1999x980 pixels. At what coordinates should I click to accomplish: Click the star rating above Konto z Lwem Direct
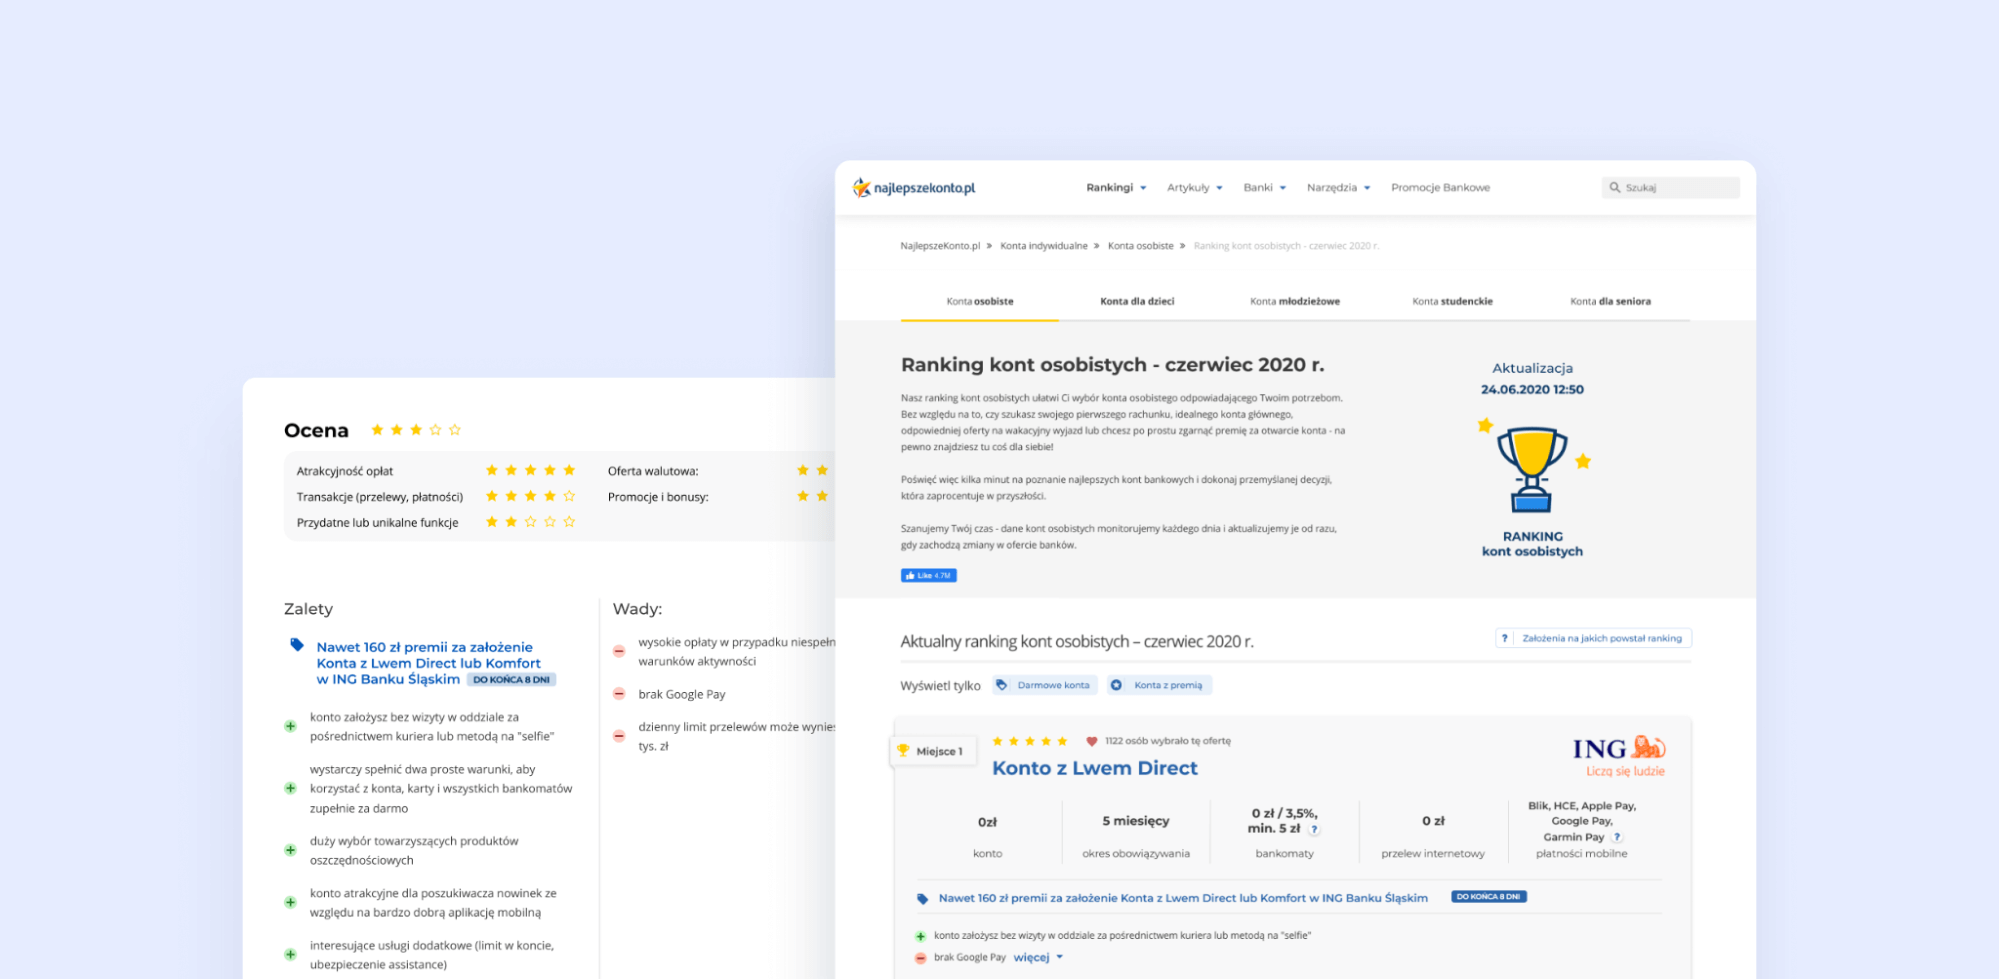point(1030,741)
